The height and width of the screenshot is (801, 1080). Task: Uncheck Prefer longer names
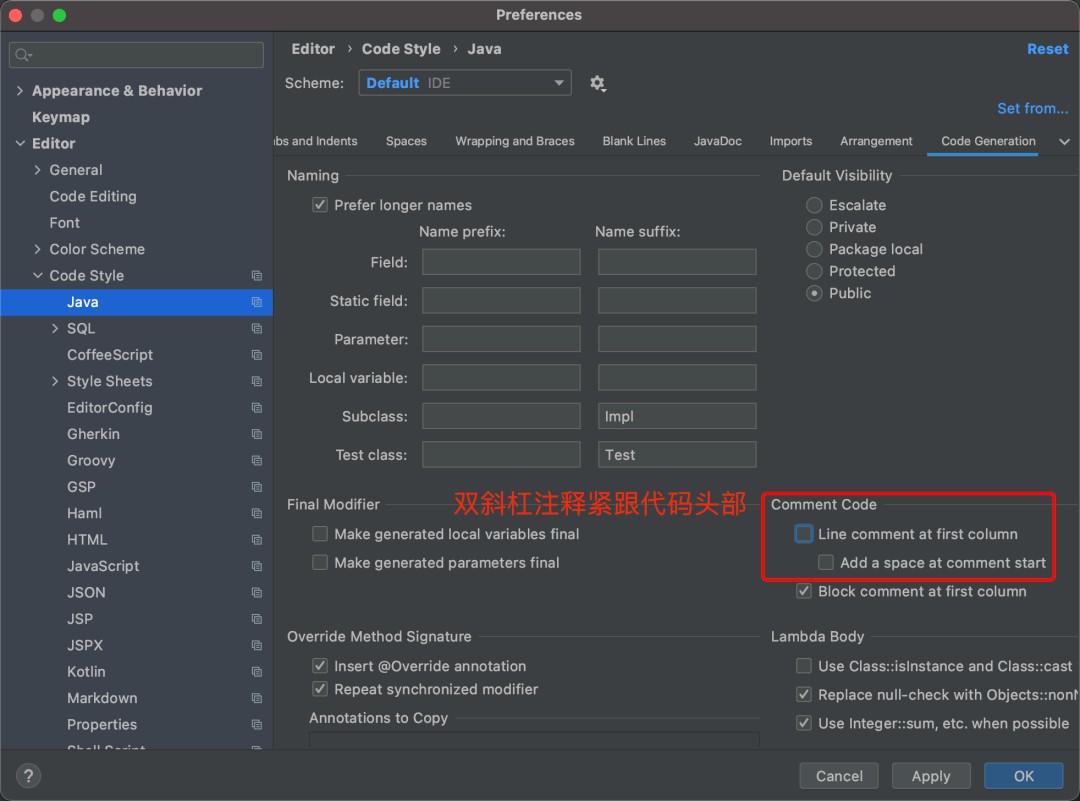coord(320,205)
